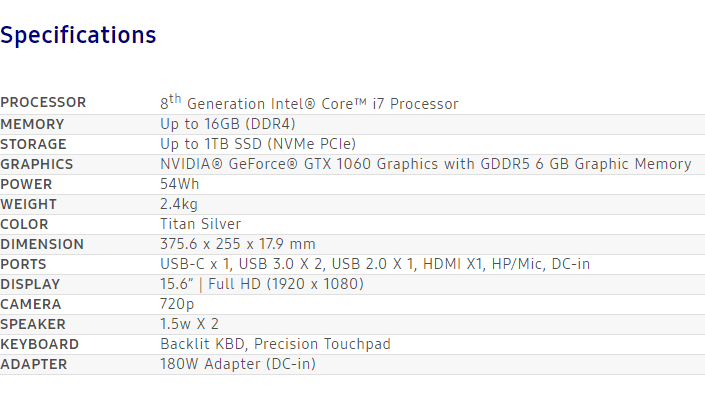Click the 180W Adapter (DC-in) value
The height and width of the screenshot is (400, 705).
(x=238, y=364)
